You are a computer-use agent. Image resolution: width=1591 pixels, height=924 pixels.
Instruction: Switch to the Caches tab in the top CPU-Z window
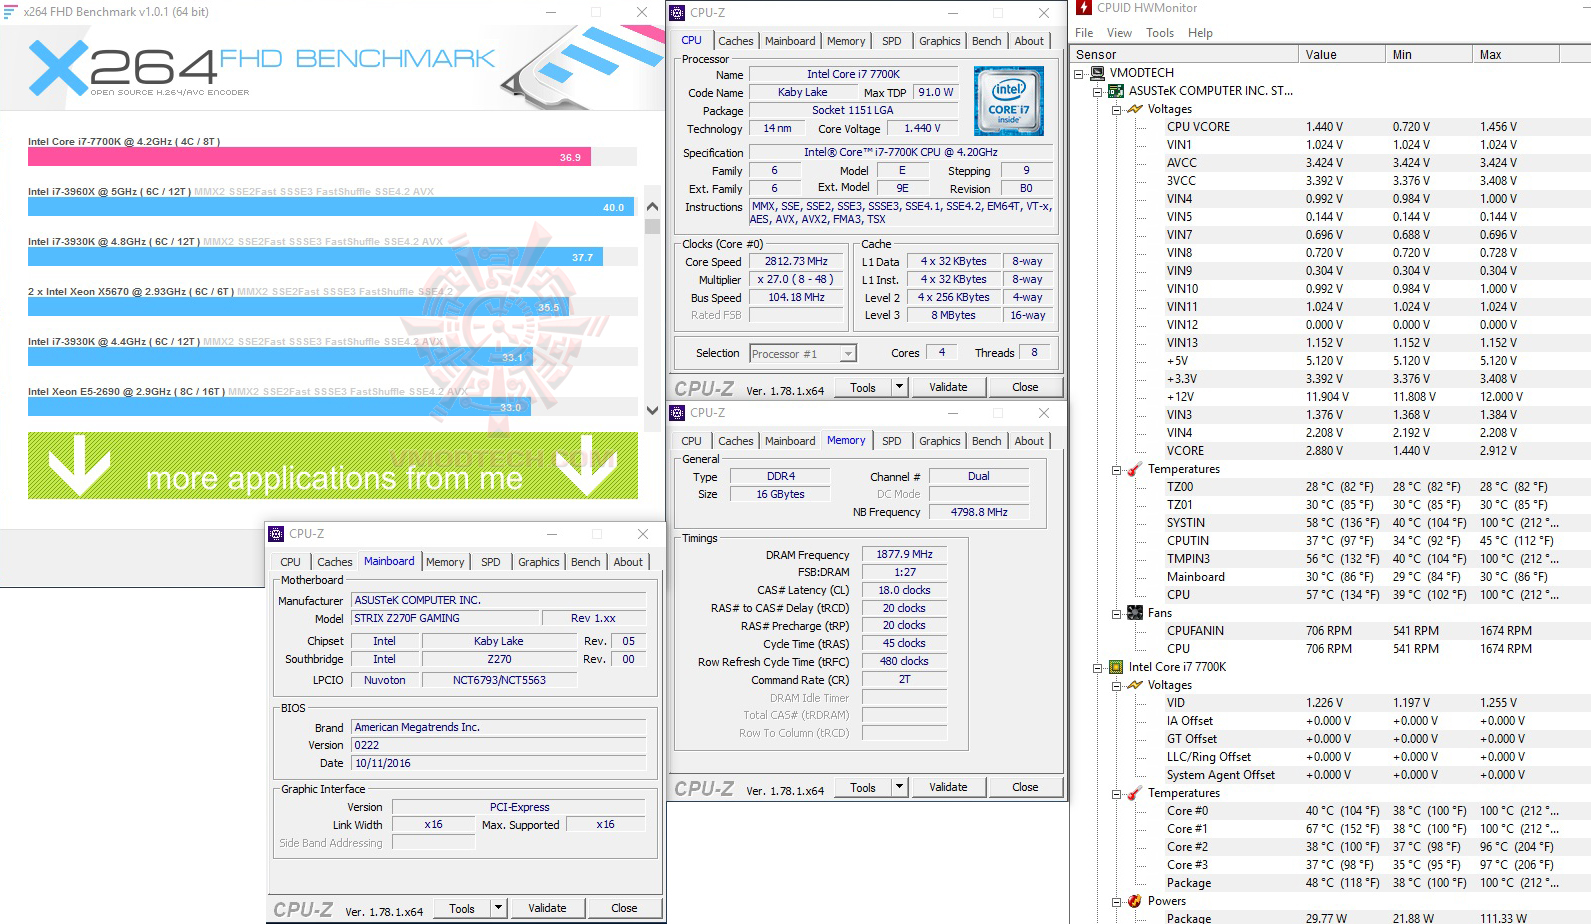735,41
